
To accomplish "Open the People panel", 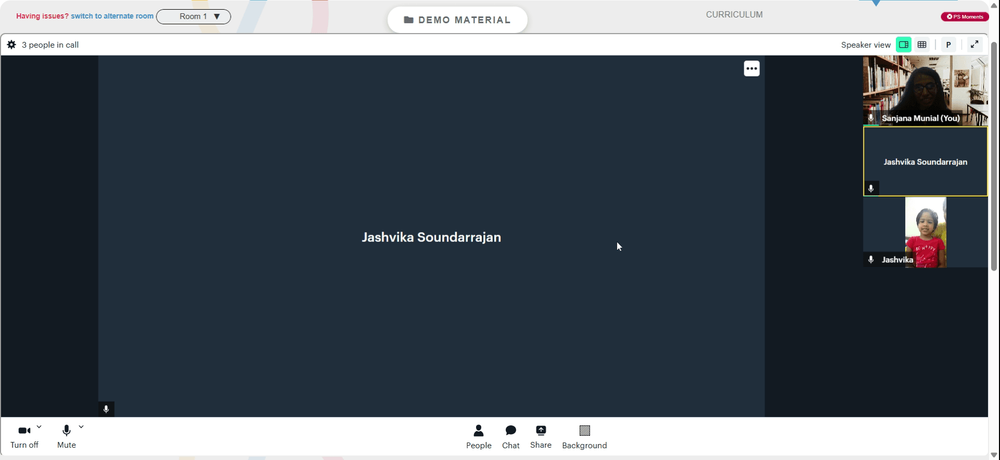I will pyautogui.click(x=478, y=437).
